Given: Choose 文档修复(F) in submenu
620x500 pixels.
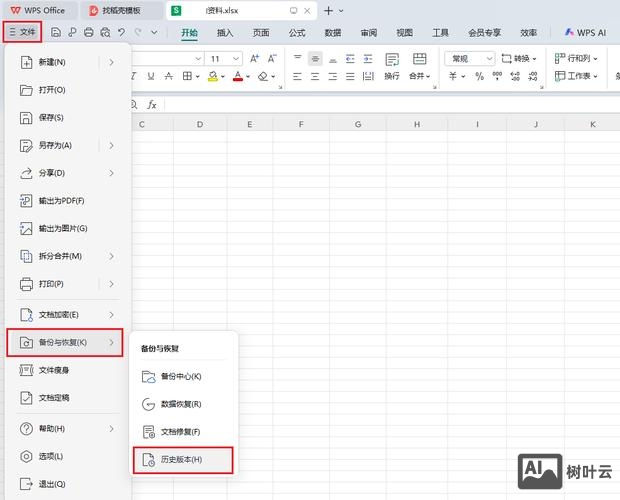Looking at the screenshot, I should [183, 432].
